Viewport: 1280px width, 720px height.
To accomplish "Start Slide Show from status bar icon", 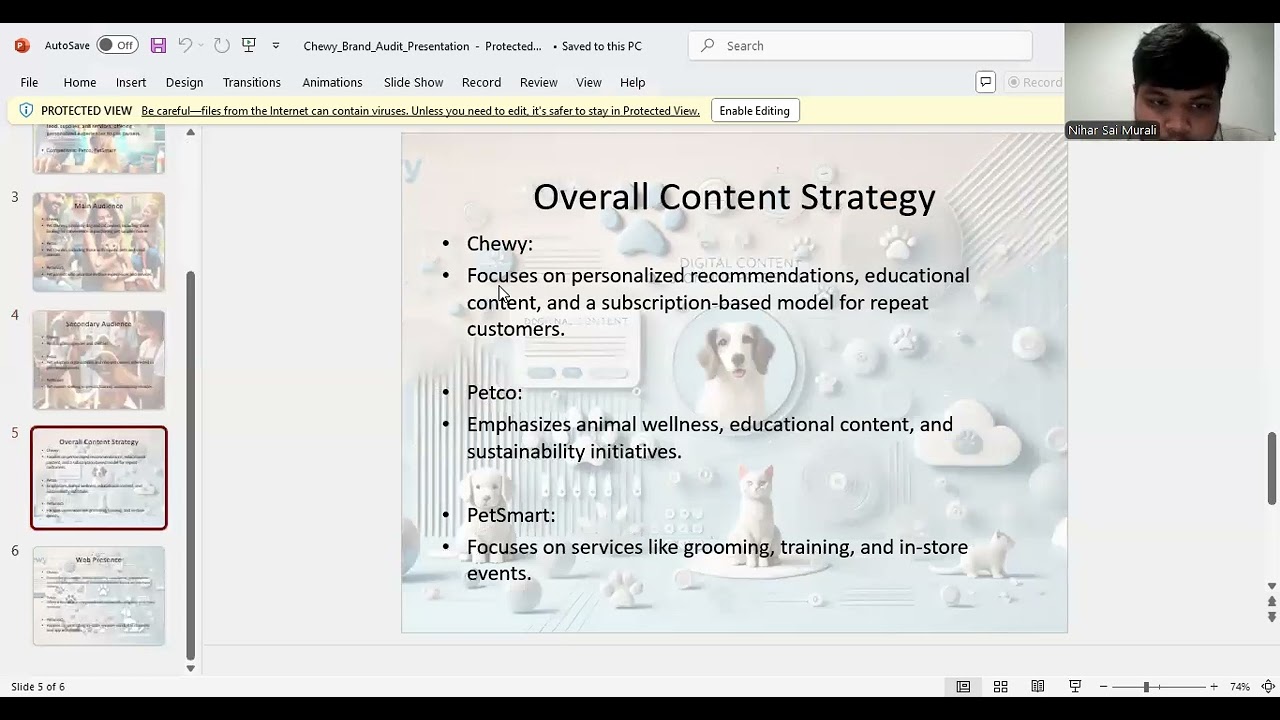I will click(x=1075, y=687).
